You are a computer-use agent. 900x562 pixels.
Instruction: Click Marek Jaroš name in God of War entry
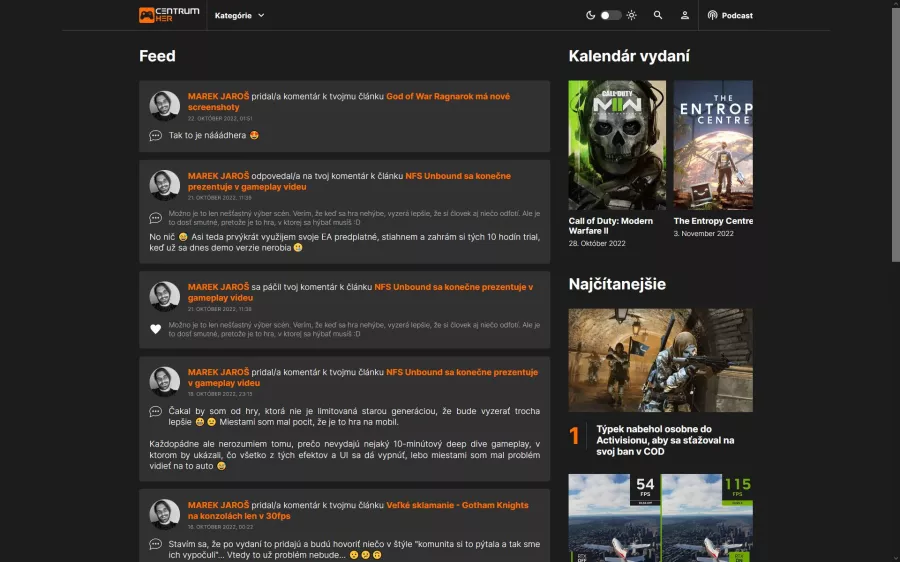(x=218, y=96)
